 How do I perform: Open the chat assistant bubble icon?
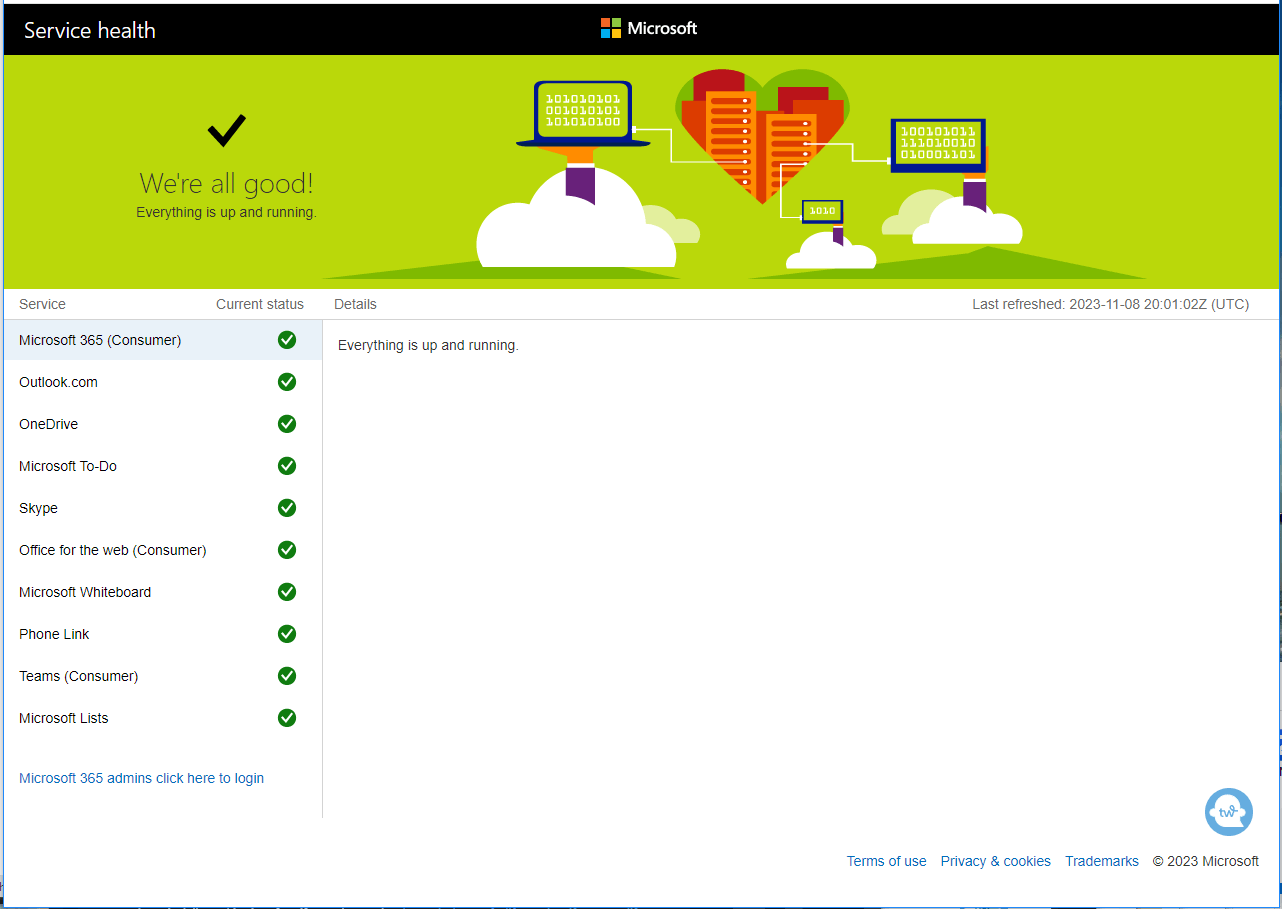point(1229,812)
